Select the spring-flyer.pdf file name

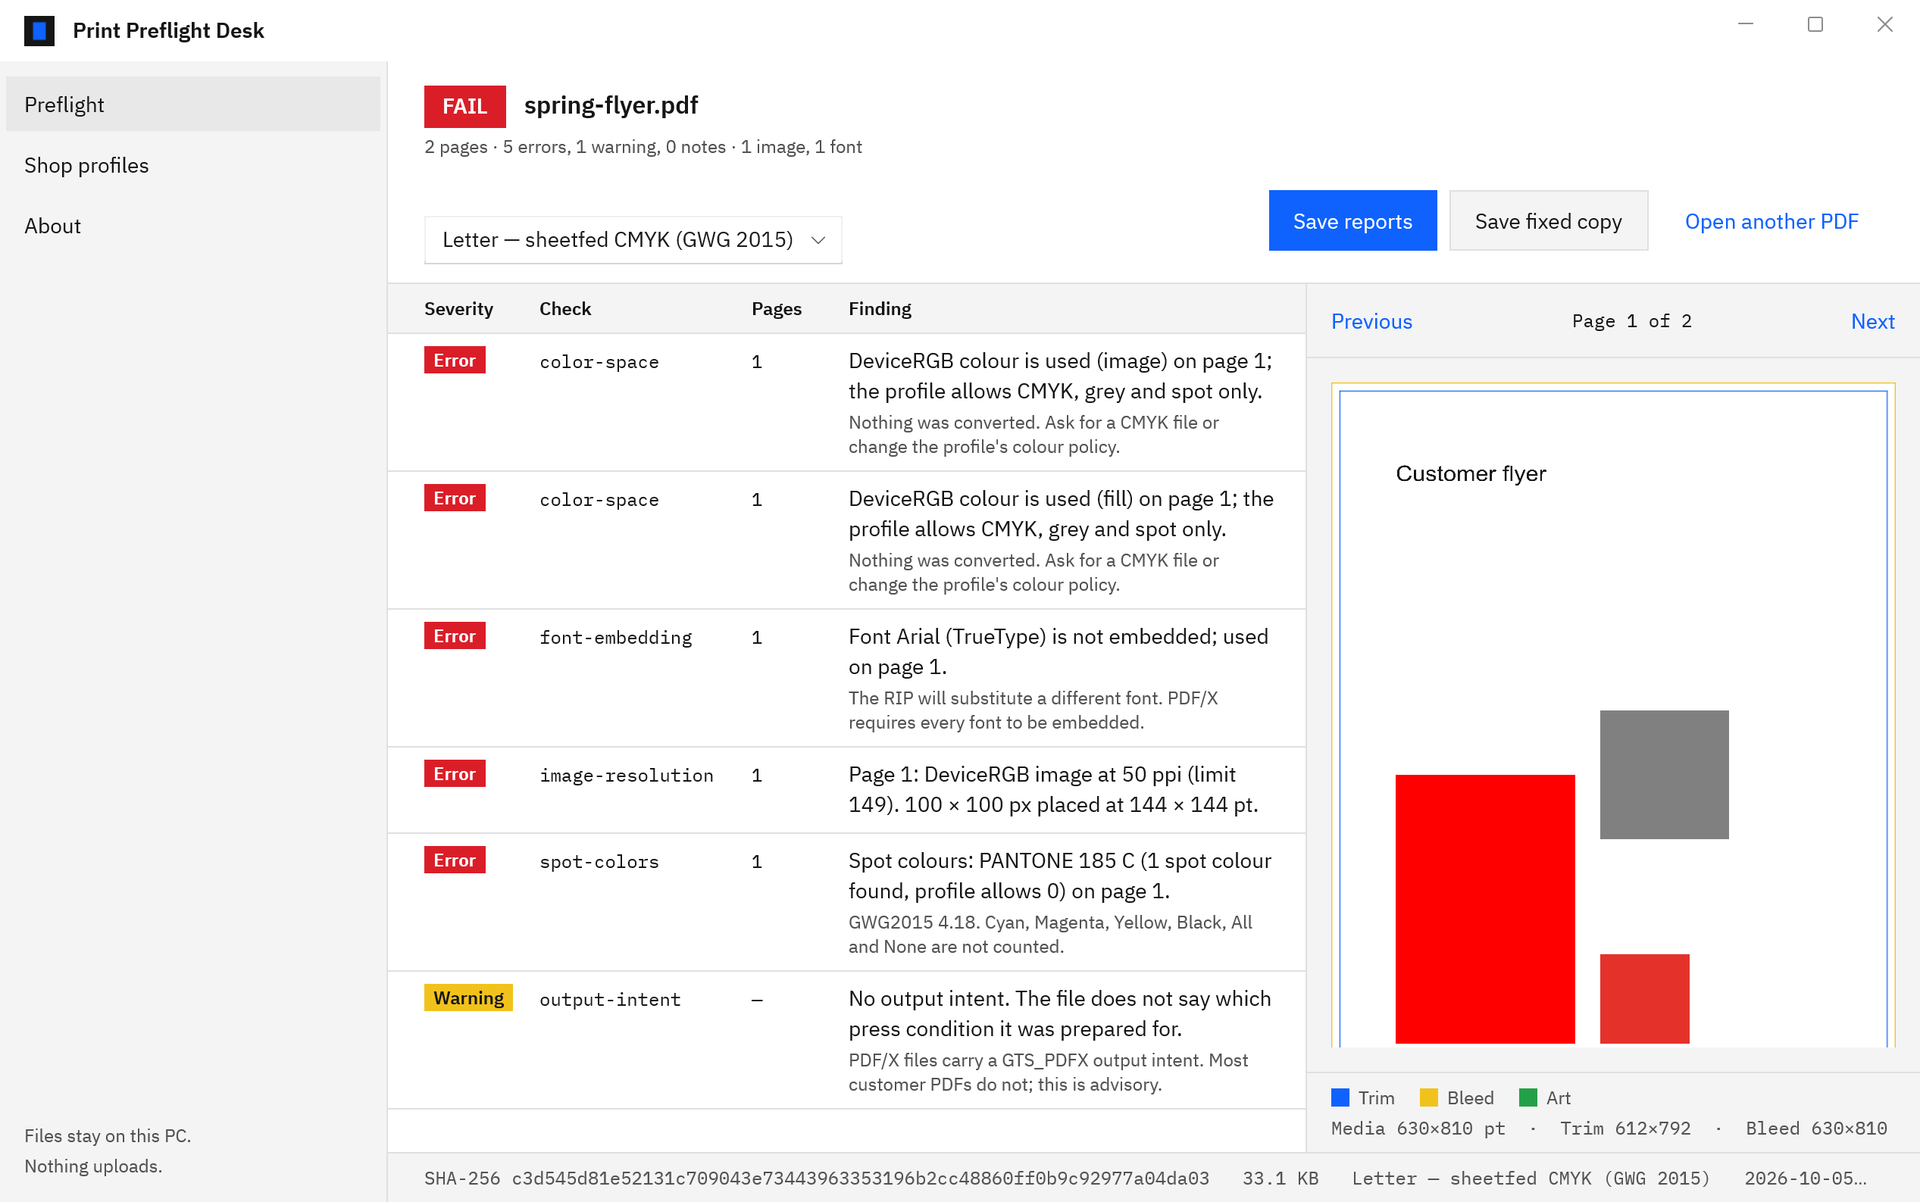click(x=611, y=105)
